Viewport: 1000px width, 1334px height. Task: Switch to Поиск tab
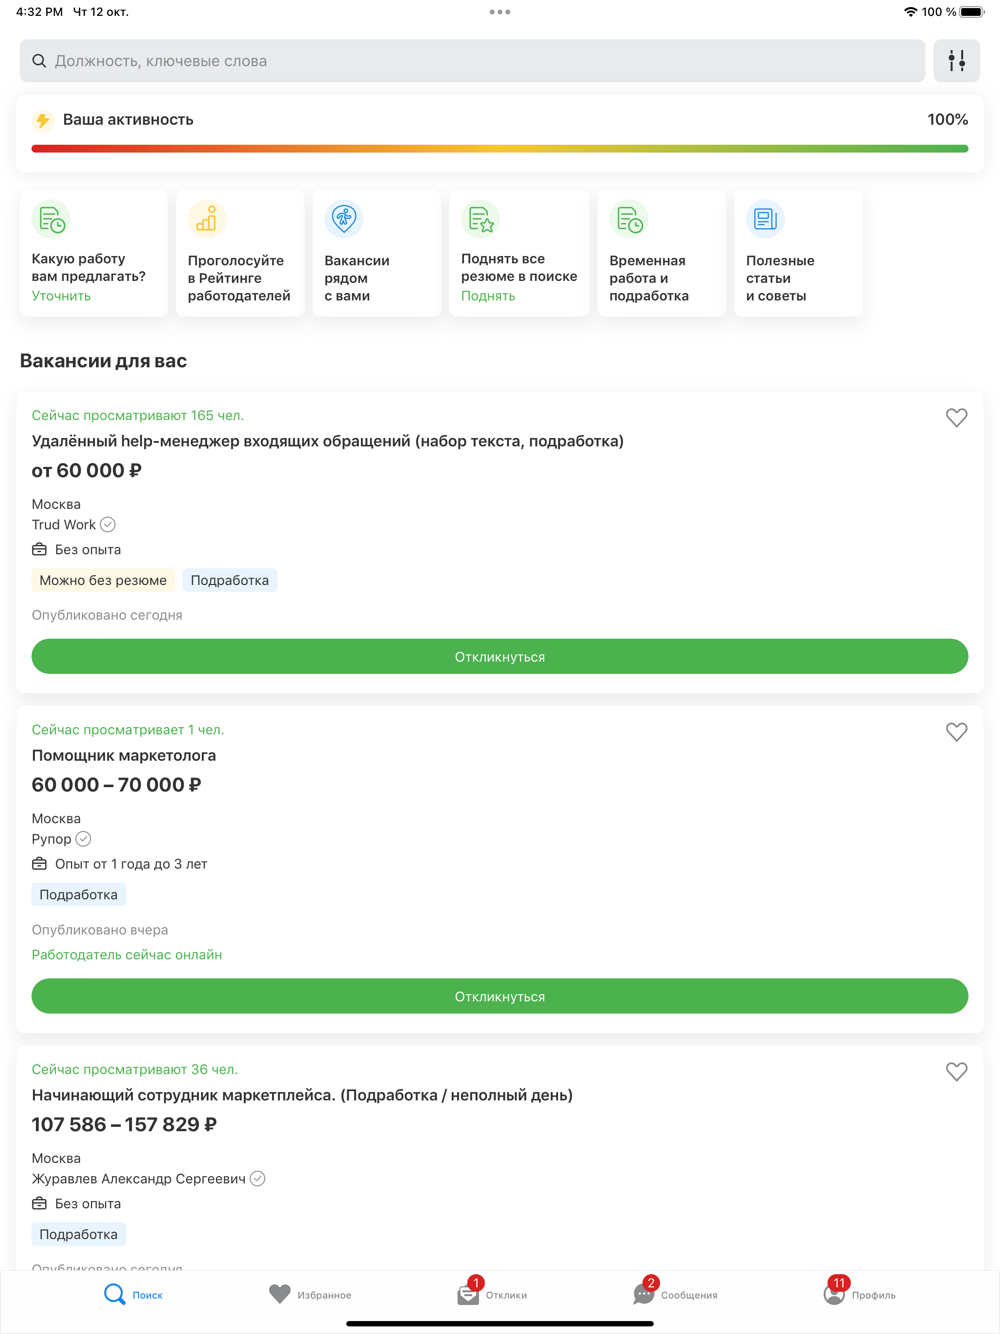tap(133, 1294)
